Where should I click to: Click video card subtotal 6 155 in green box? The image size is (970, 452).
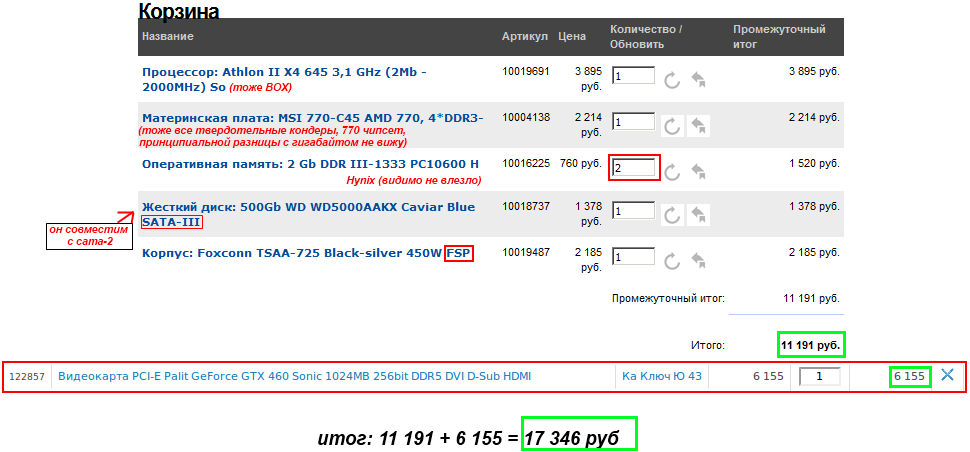tap(909, 376)
